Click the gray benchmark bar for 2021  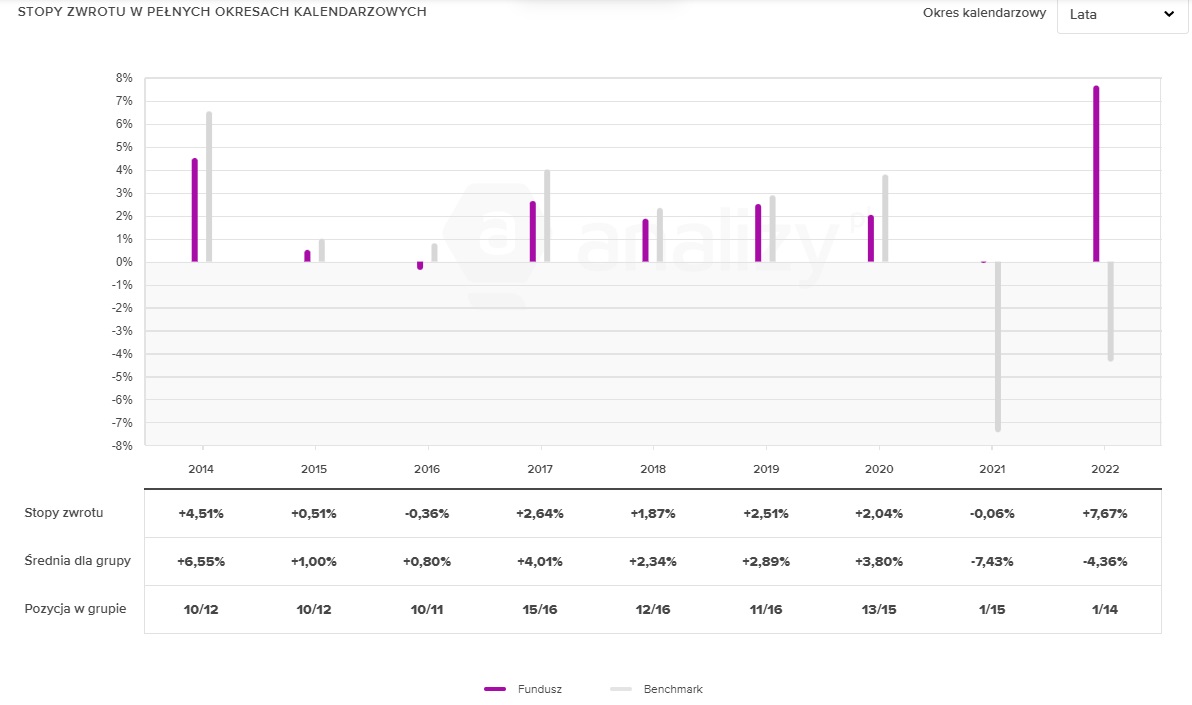pos(998,346)
